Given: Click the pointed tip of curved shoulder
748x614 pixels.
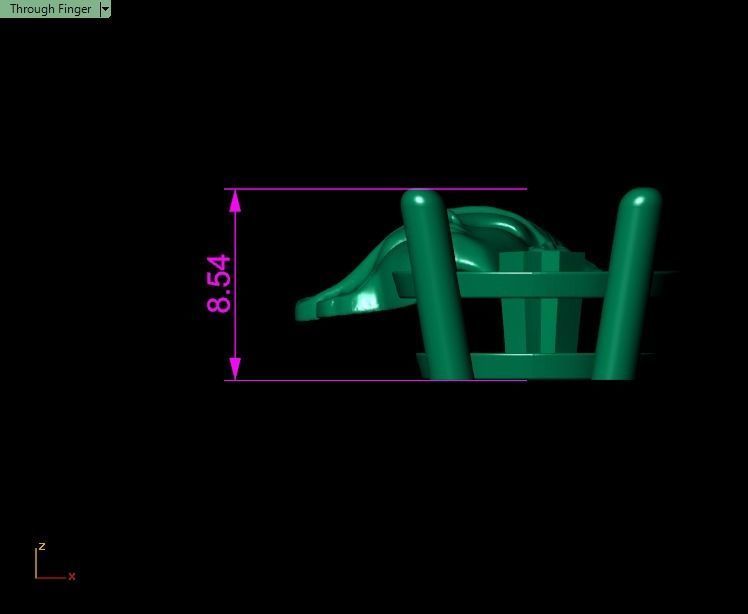Looking at the screenshot, I should pos(301,310).
